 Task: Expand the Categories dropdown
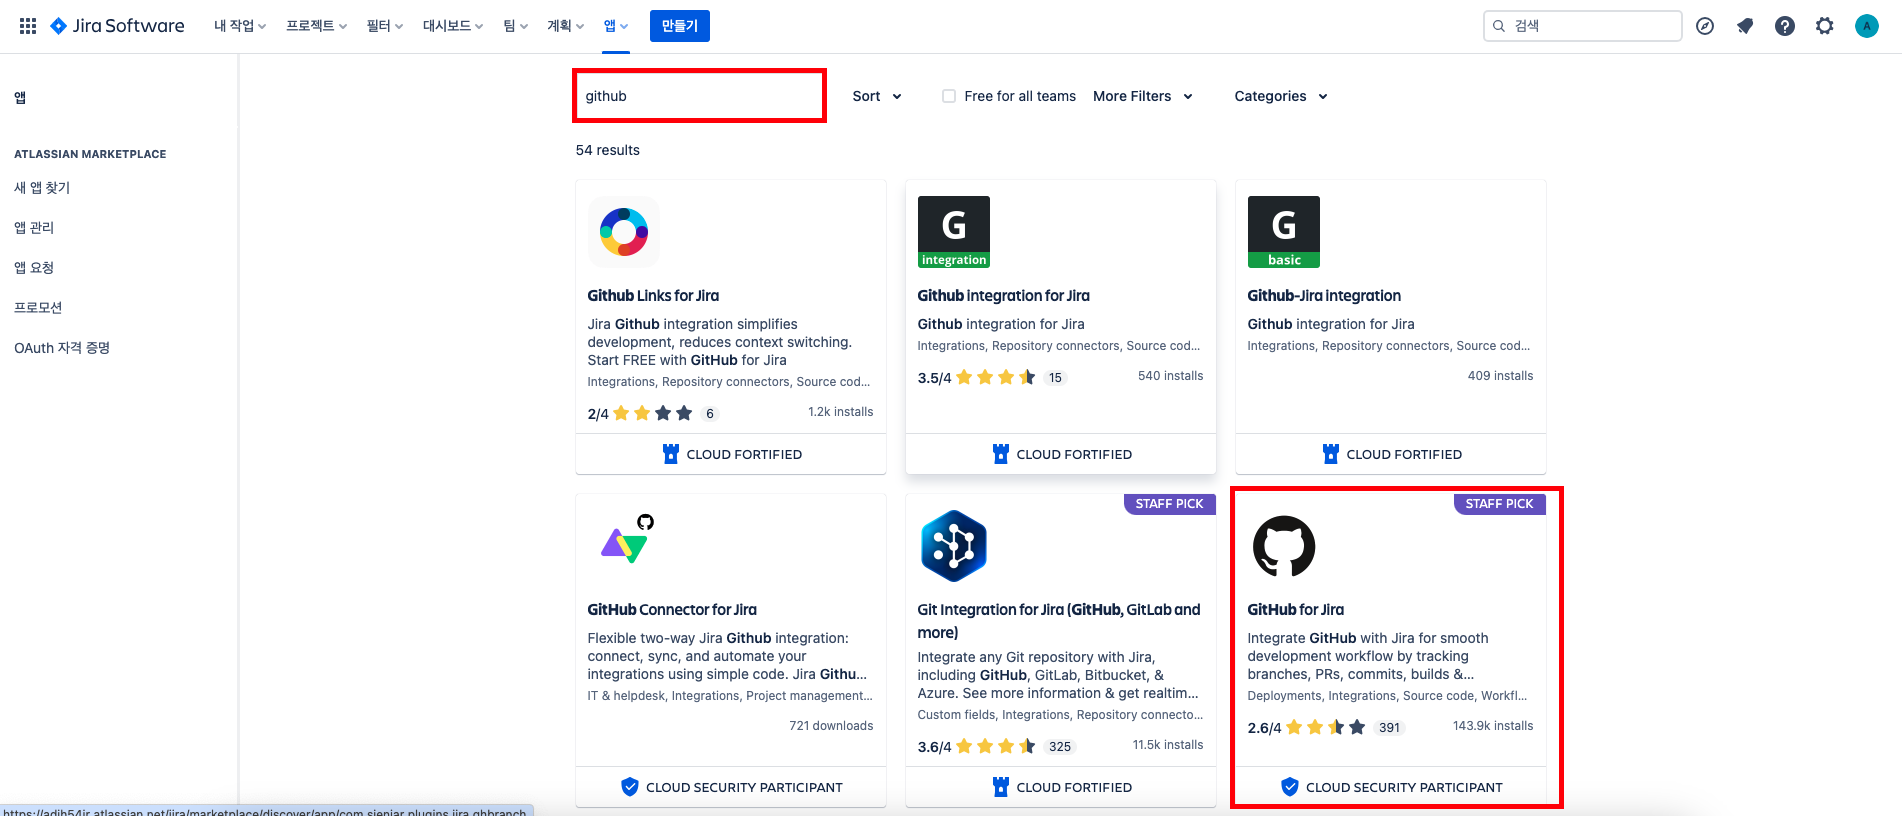pos(1281,96)
